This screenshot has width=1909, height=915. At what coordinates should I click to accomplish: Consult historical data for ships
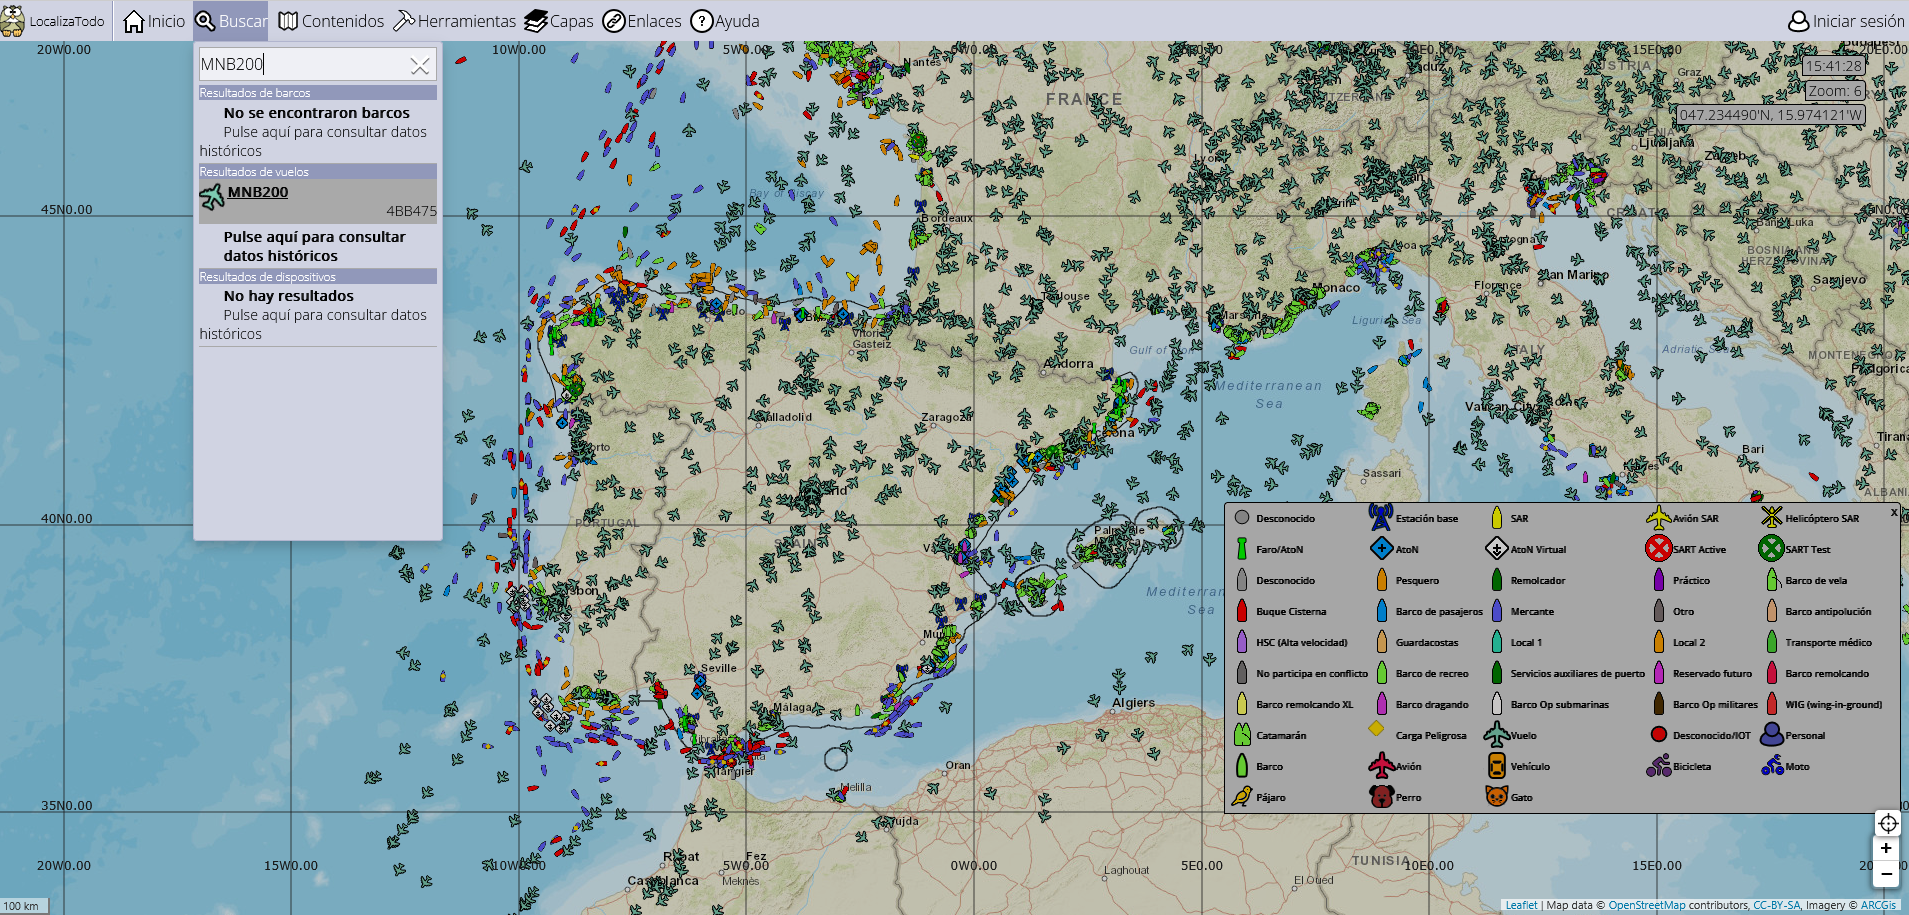[324, 132]
